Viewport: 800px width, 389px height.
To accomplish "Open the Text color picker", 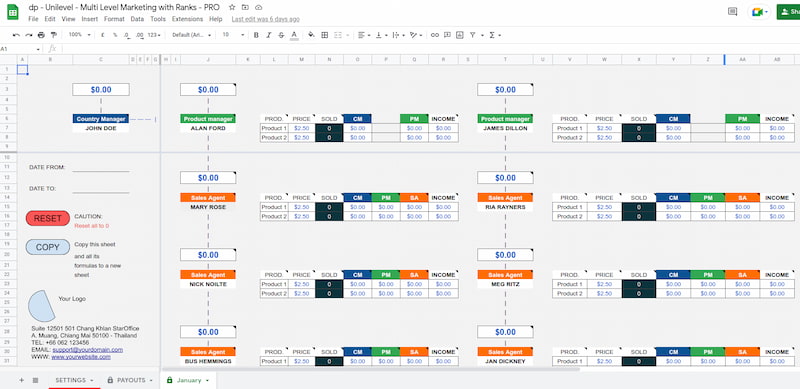I will (294, 35).
